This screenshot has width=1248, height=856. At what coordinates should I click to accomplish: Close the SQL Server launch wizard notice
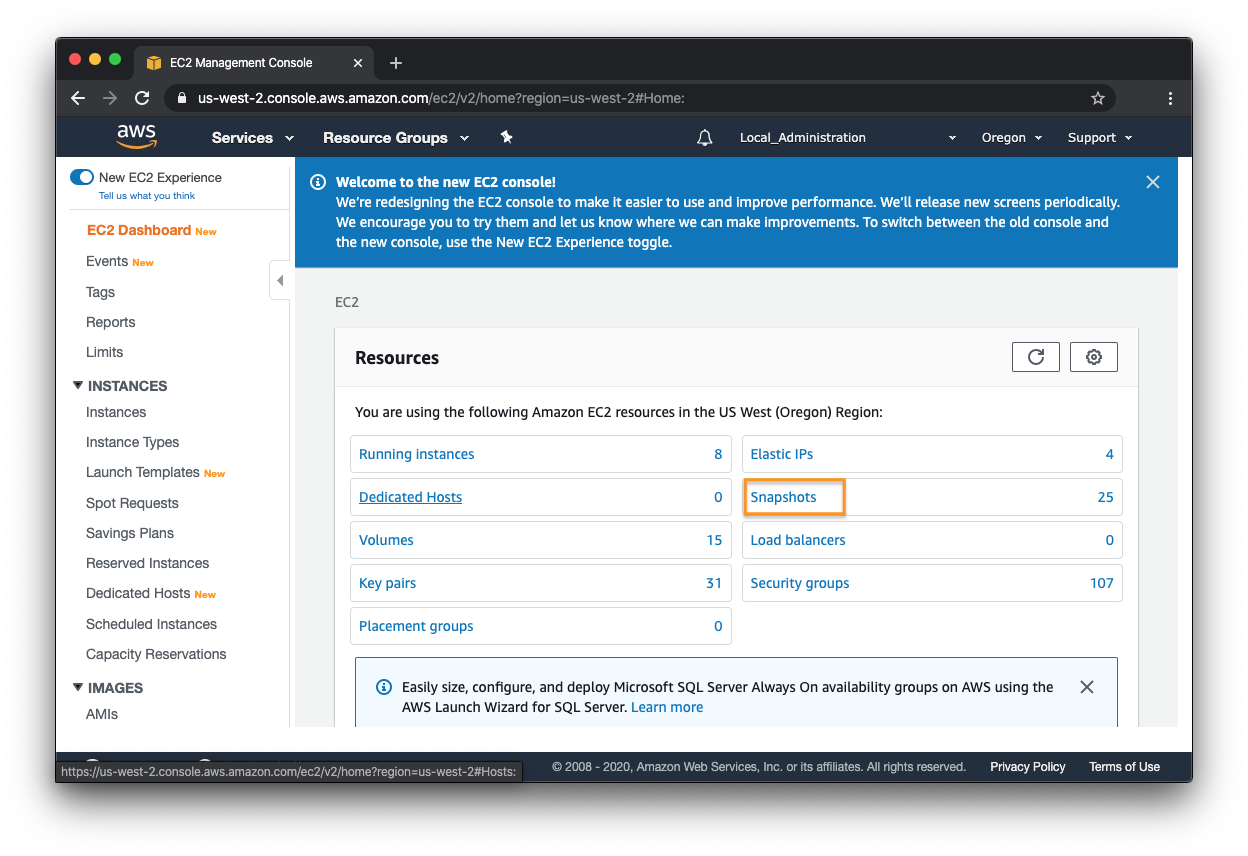1087,687
